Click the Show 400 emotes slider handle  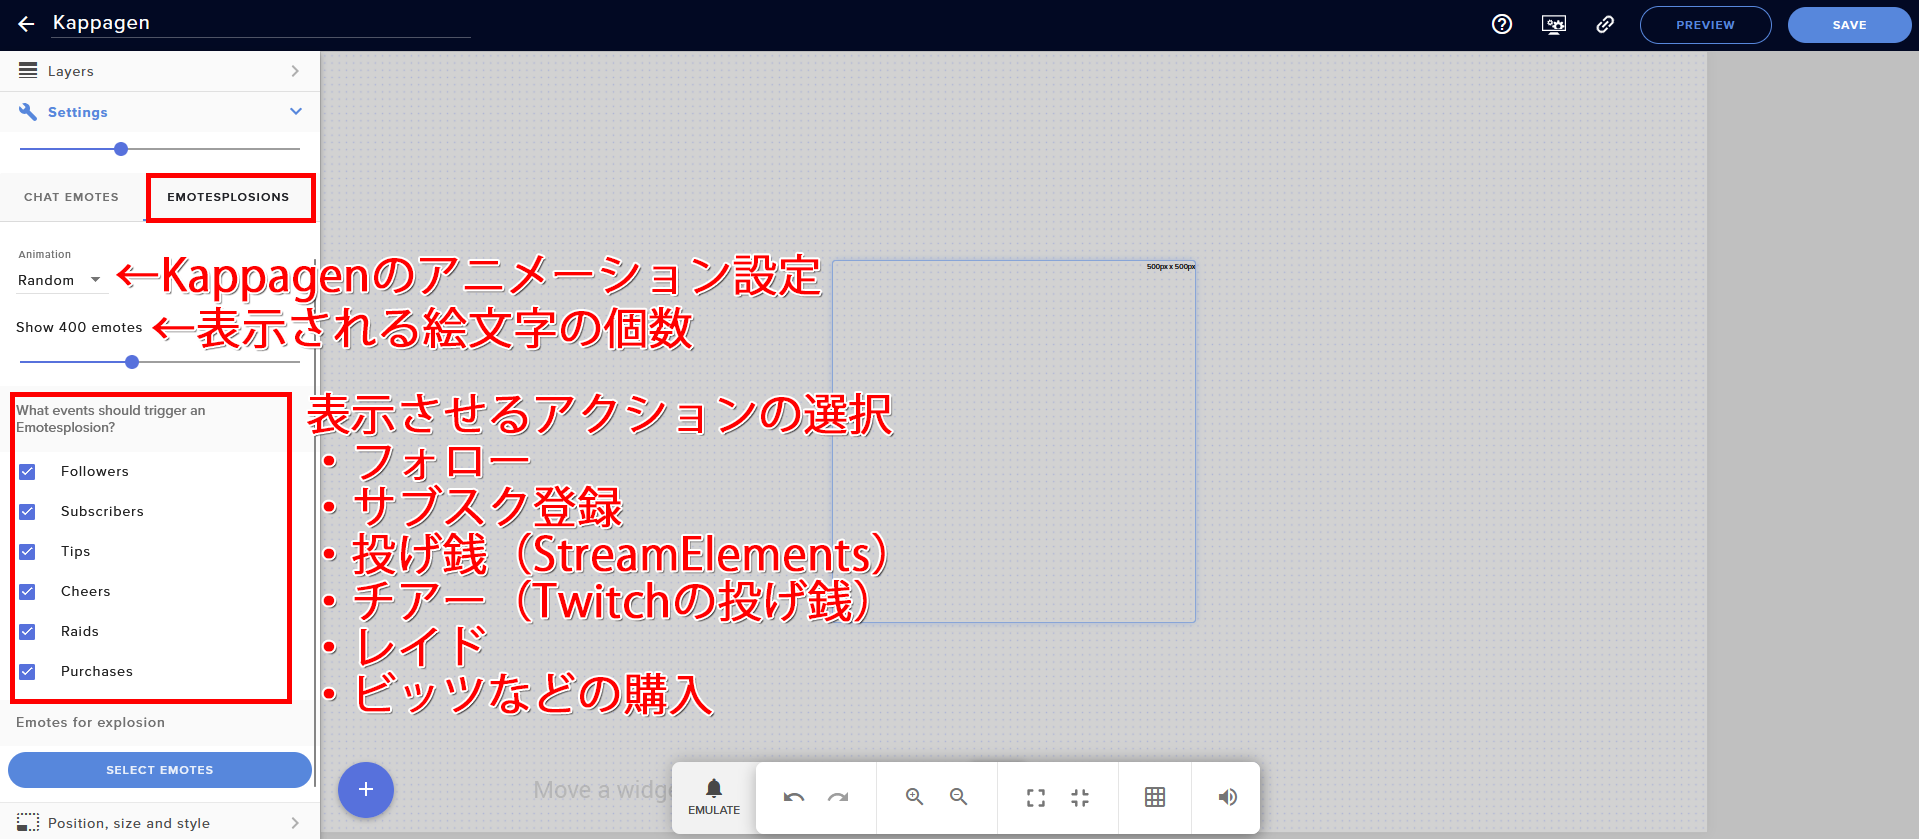pos(132,362)
